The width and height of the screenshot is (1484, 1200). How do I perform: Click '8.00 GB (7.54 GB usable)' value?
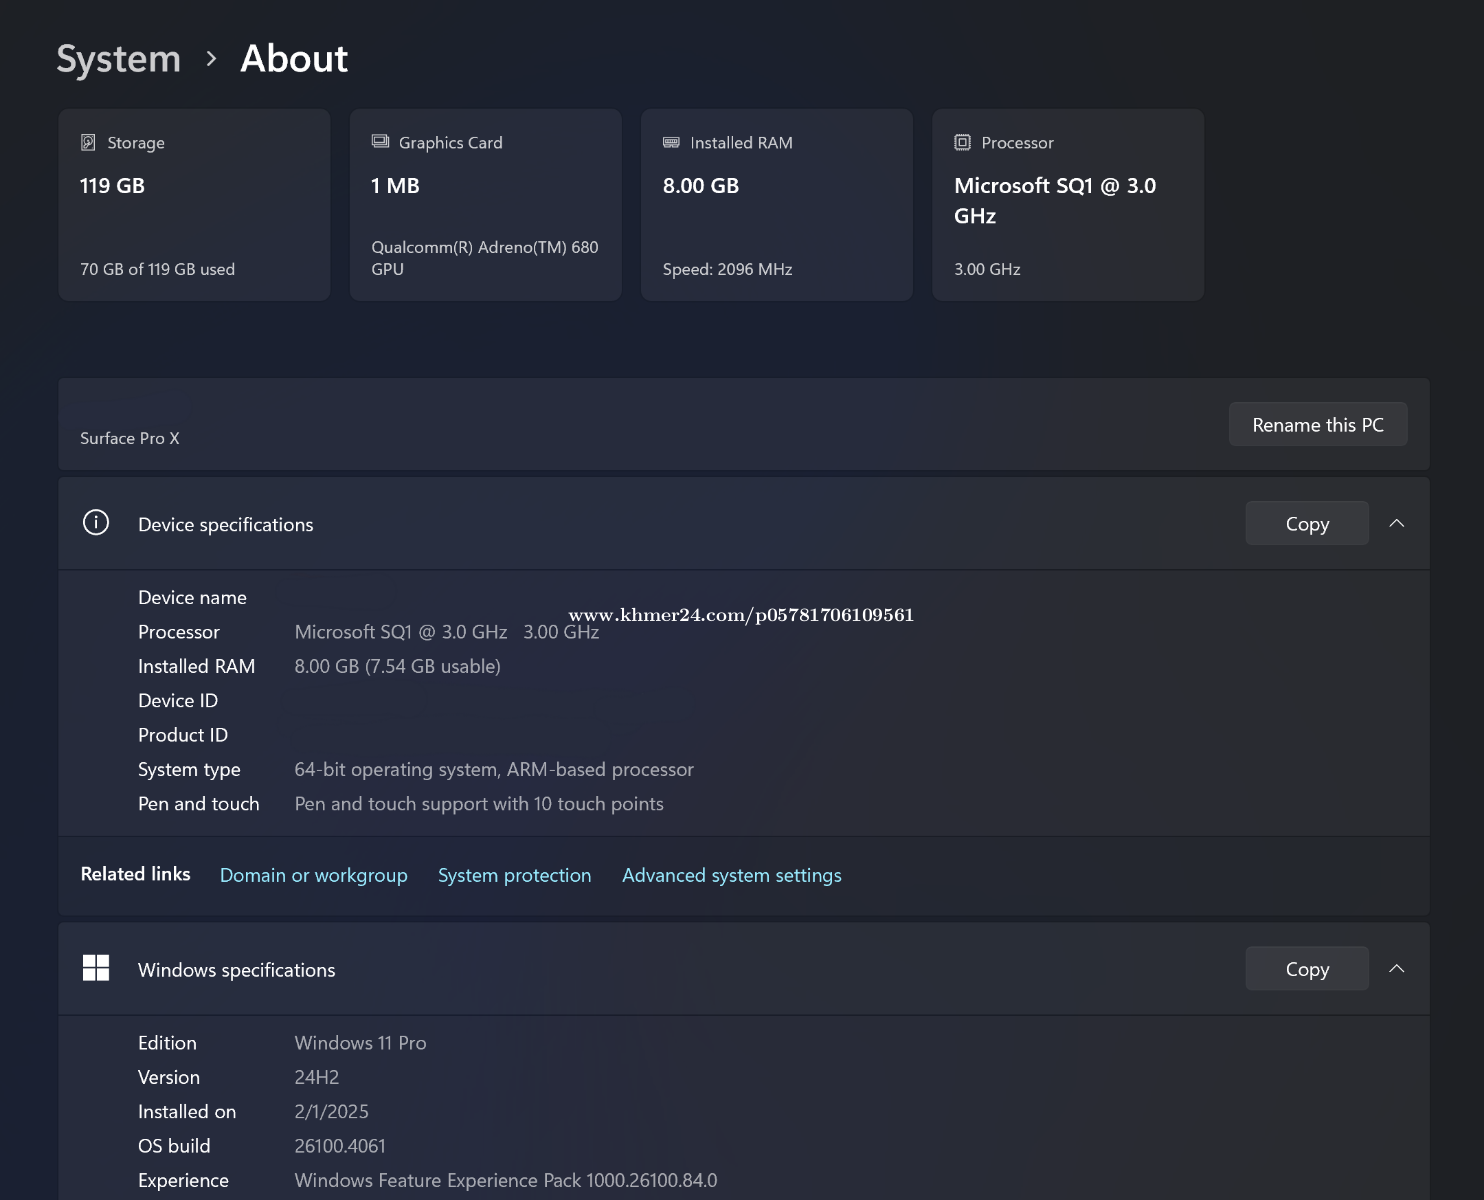[x=397, y=666]
